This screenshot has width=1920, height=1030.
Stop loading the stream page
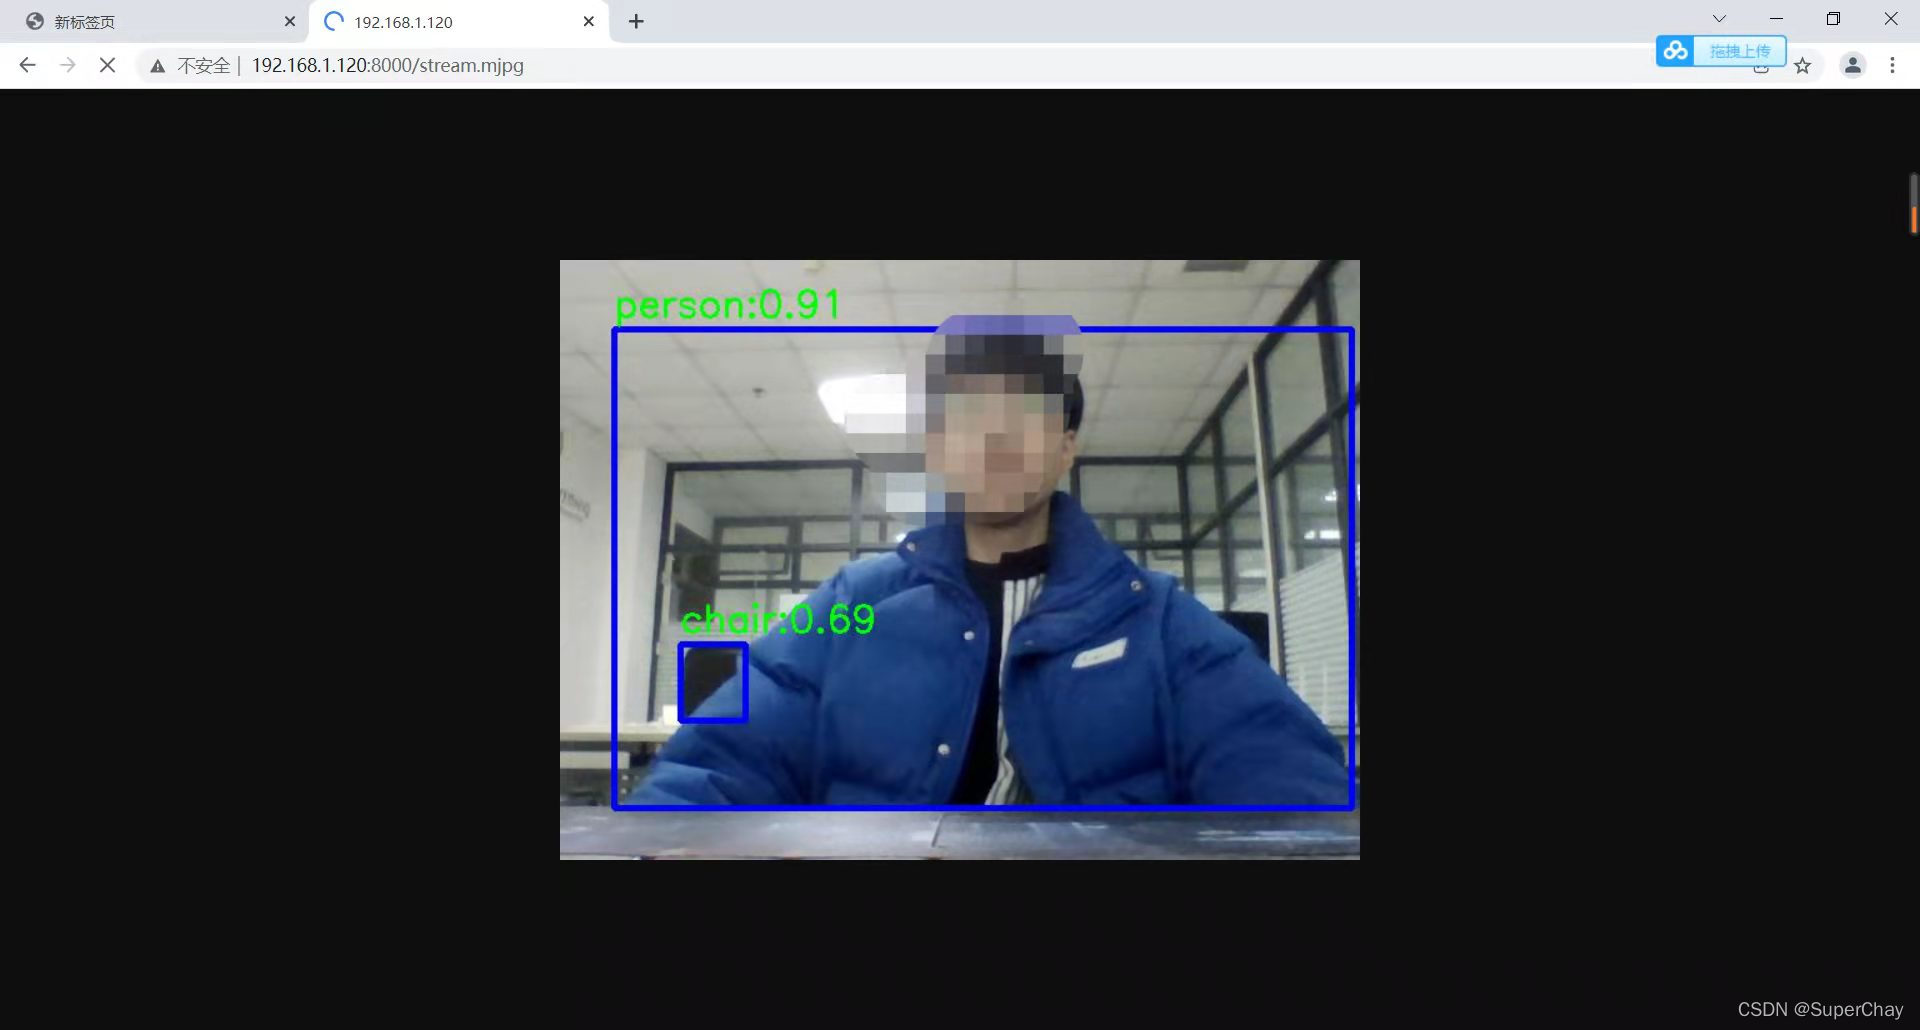(107, 65)
